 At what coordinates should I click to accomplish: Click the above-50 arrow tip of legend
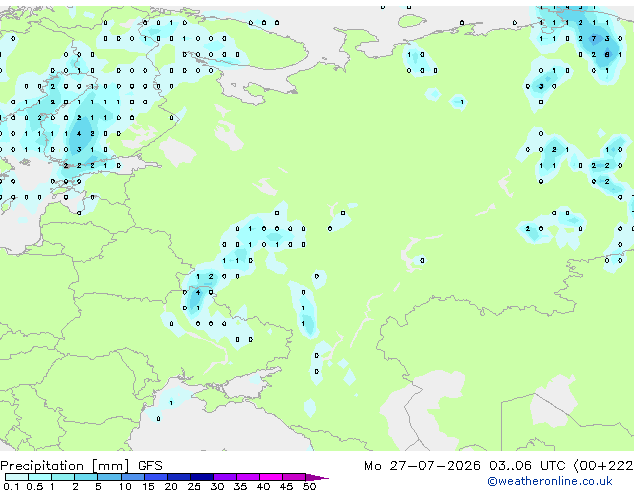pyautogui.click(x=317, y=477)
